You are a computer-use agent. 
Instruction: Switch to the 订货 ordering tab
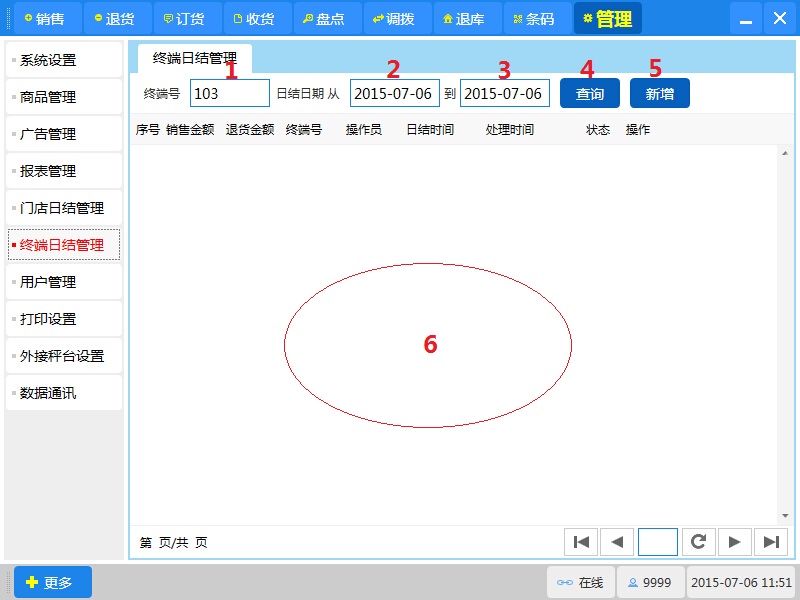coord(187,18)
